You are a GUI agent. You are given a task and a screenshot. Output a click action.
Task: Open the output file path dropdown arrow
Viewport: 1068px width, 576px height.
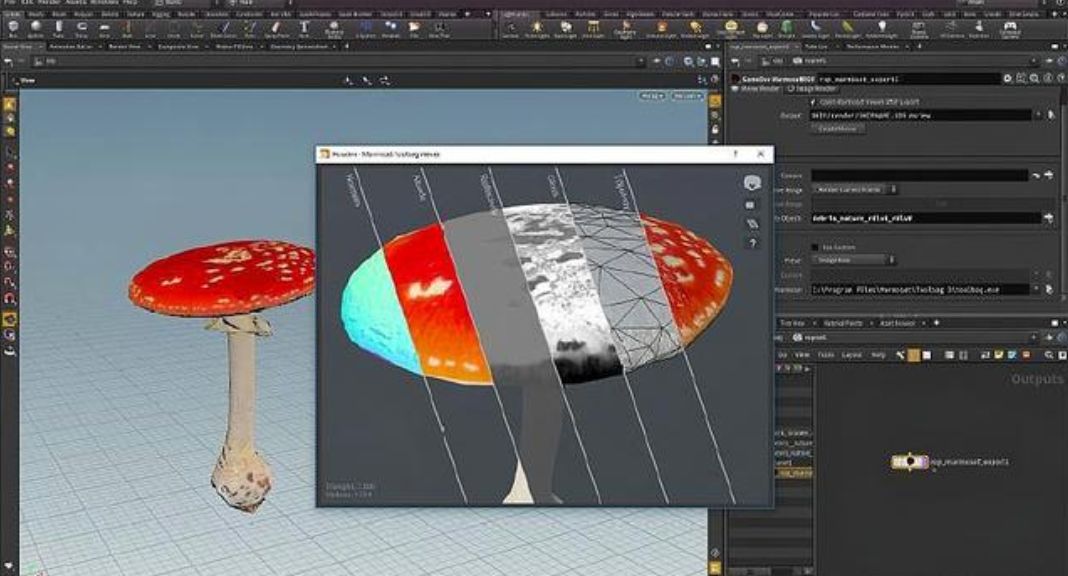point(1039,115)
